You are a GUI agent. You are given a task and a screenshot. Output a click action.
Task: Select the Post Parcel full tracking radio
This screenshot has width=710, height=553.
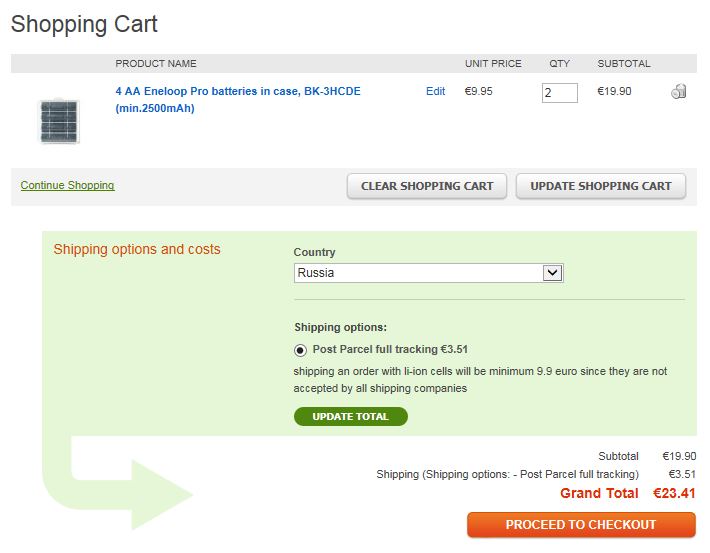point(300,350)
